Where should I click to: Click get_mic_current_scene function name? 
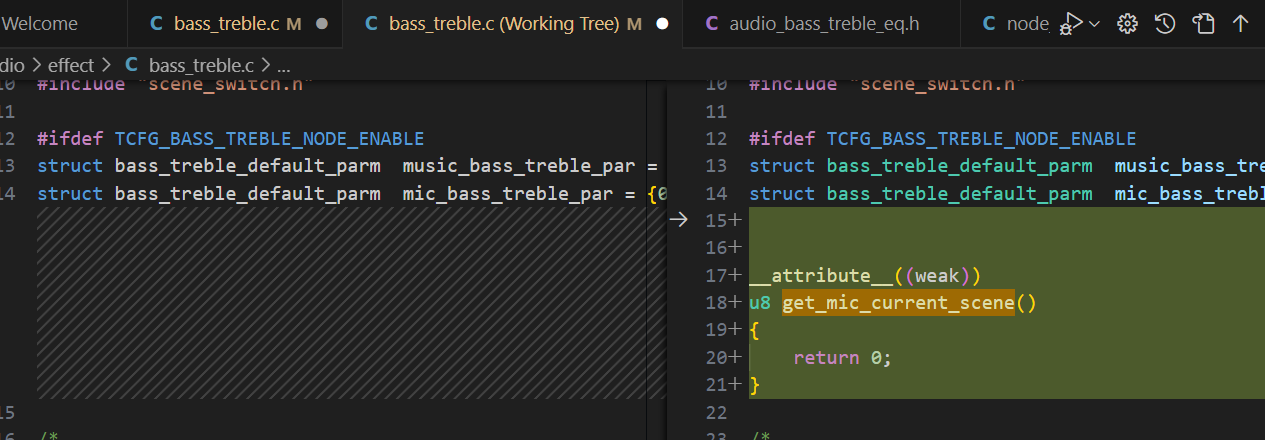(x=898, y=302)
